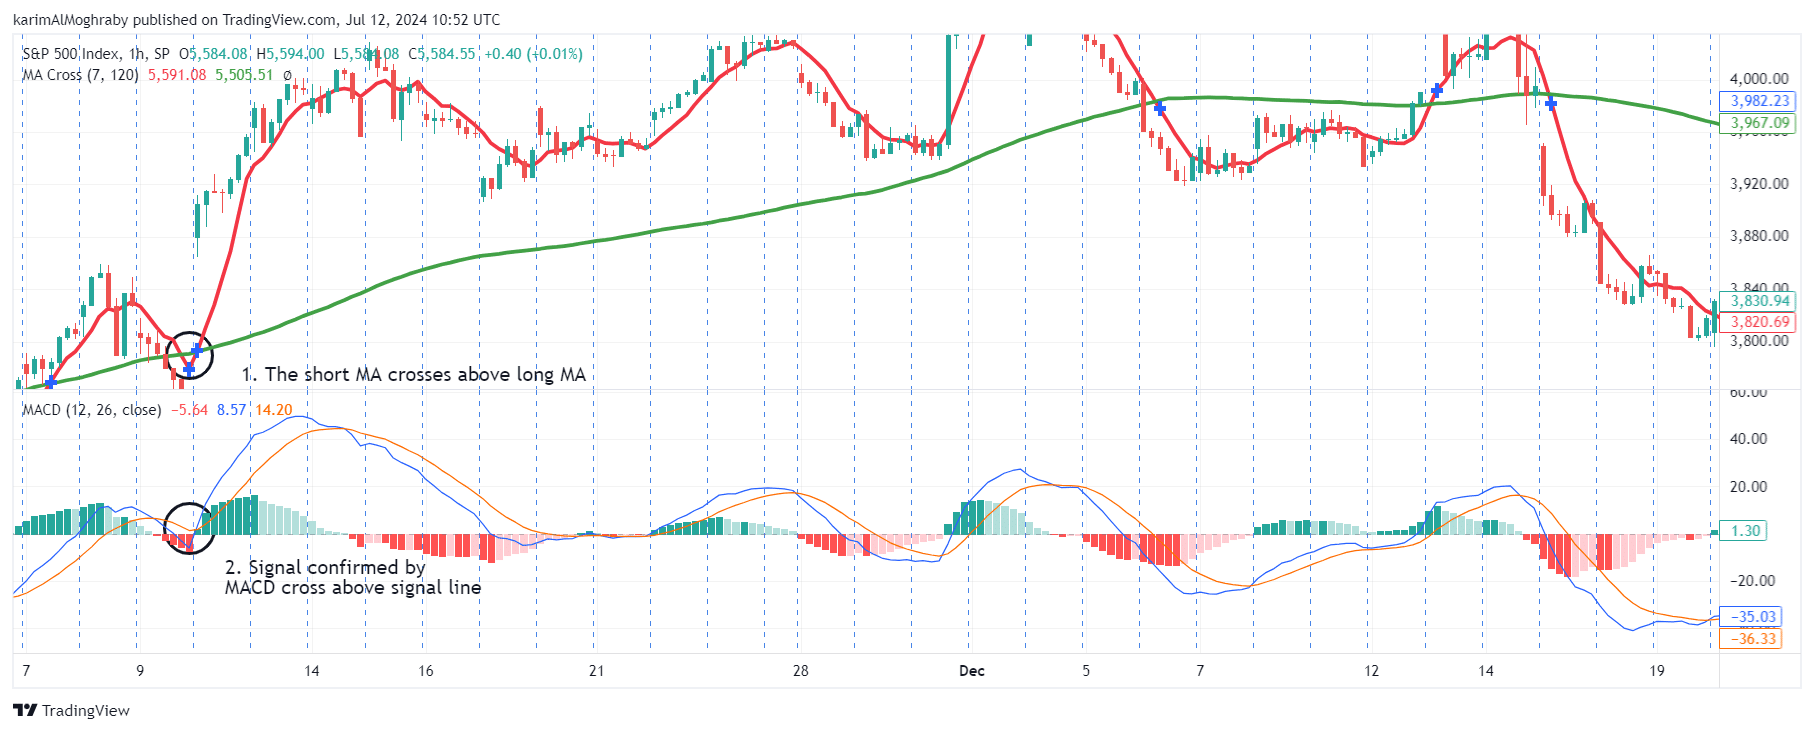Click the 20.00 MACD scale label
The image size is (1814, 732).
(x=1749, y=487)
